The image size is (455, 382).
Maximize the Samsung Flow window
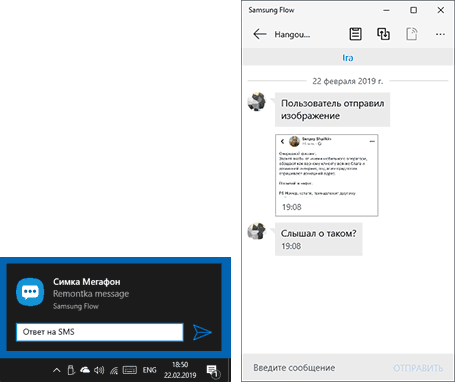click(x=413, y=10)
